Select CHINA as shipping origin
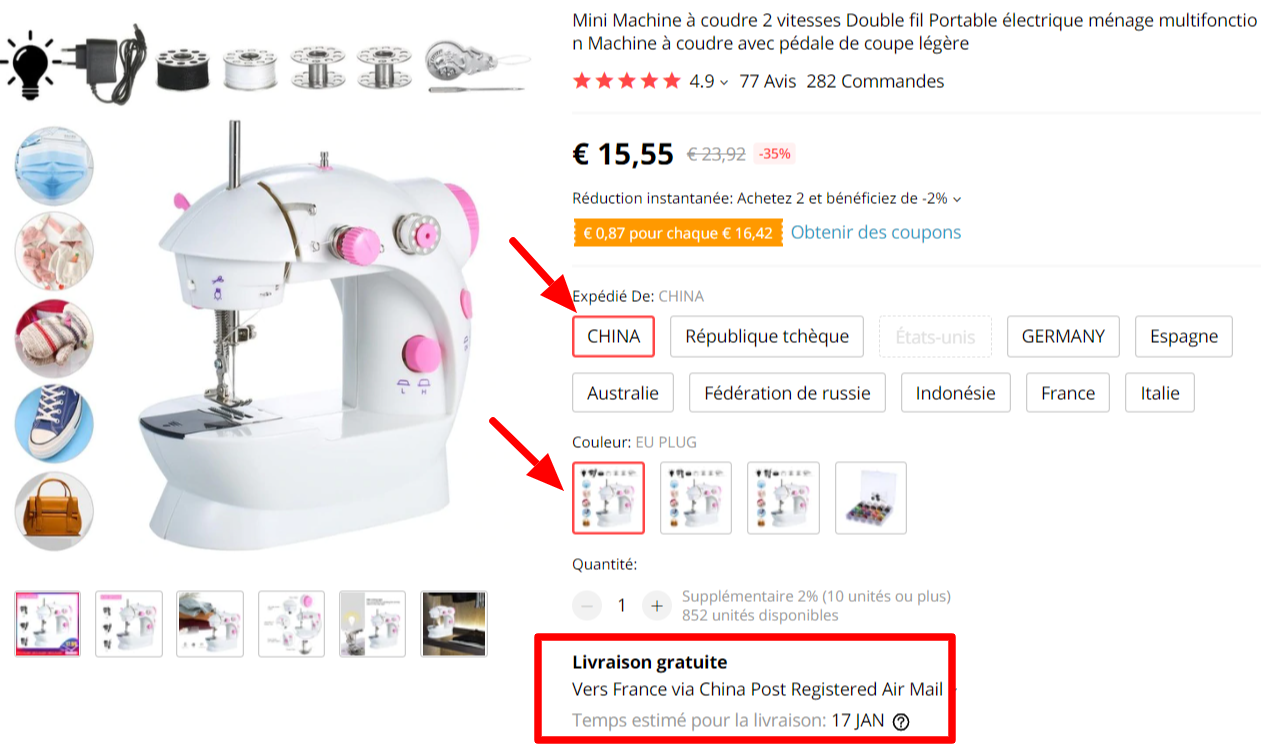Viewport: 1287px width, 755px height. point(613,336)
